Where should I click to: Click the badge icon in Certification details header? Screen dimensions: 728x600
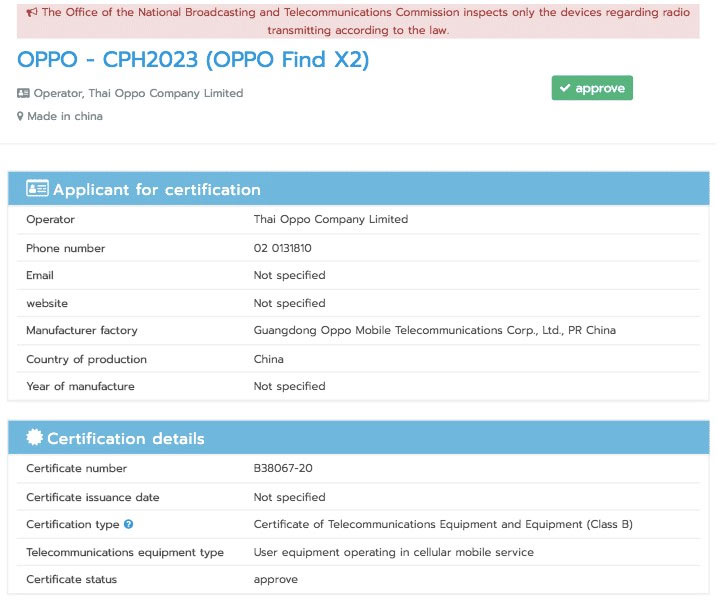coord(35,437)
